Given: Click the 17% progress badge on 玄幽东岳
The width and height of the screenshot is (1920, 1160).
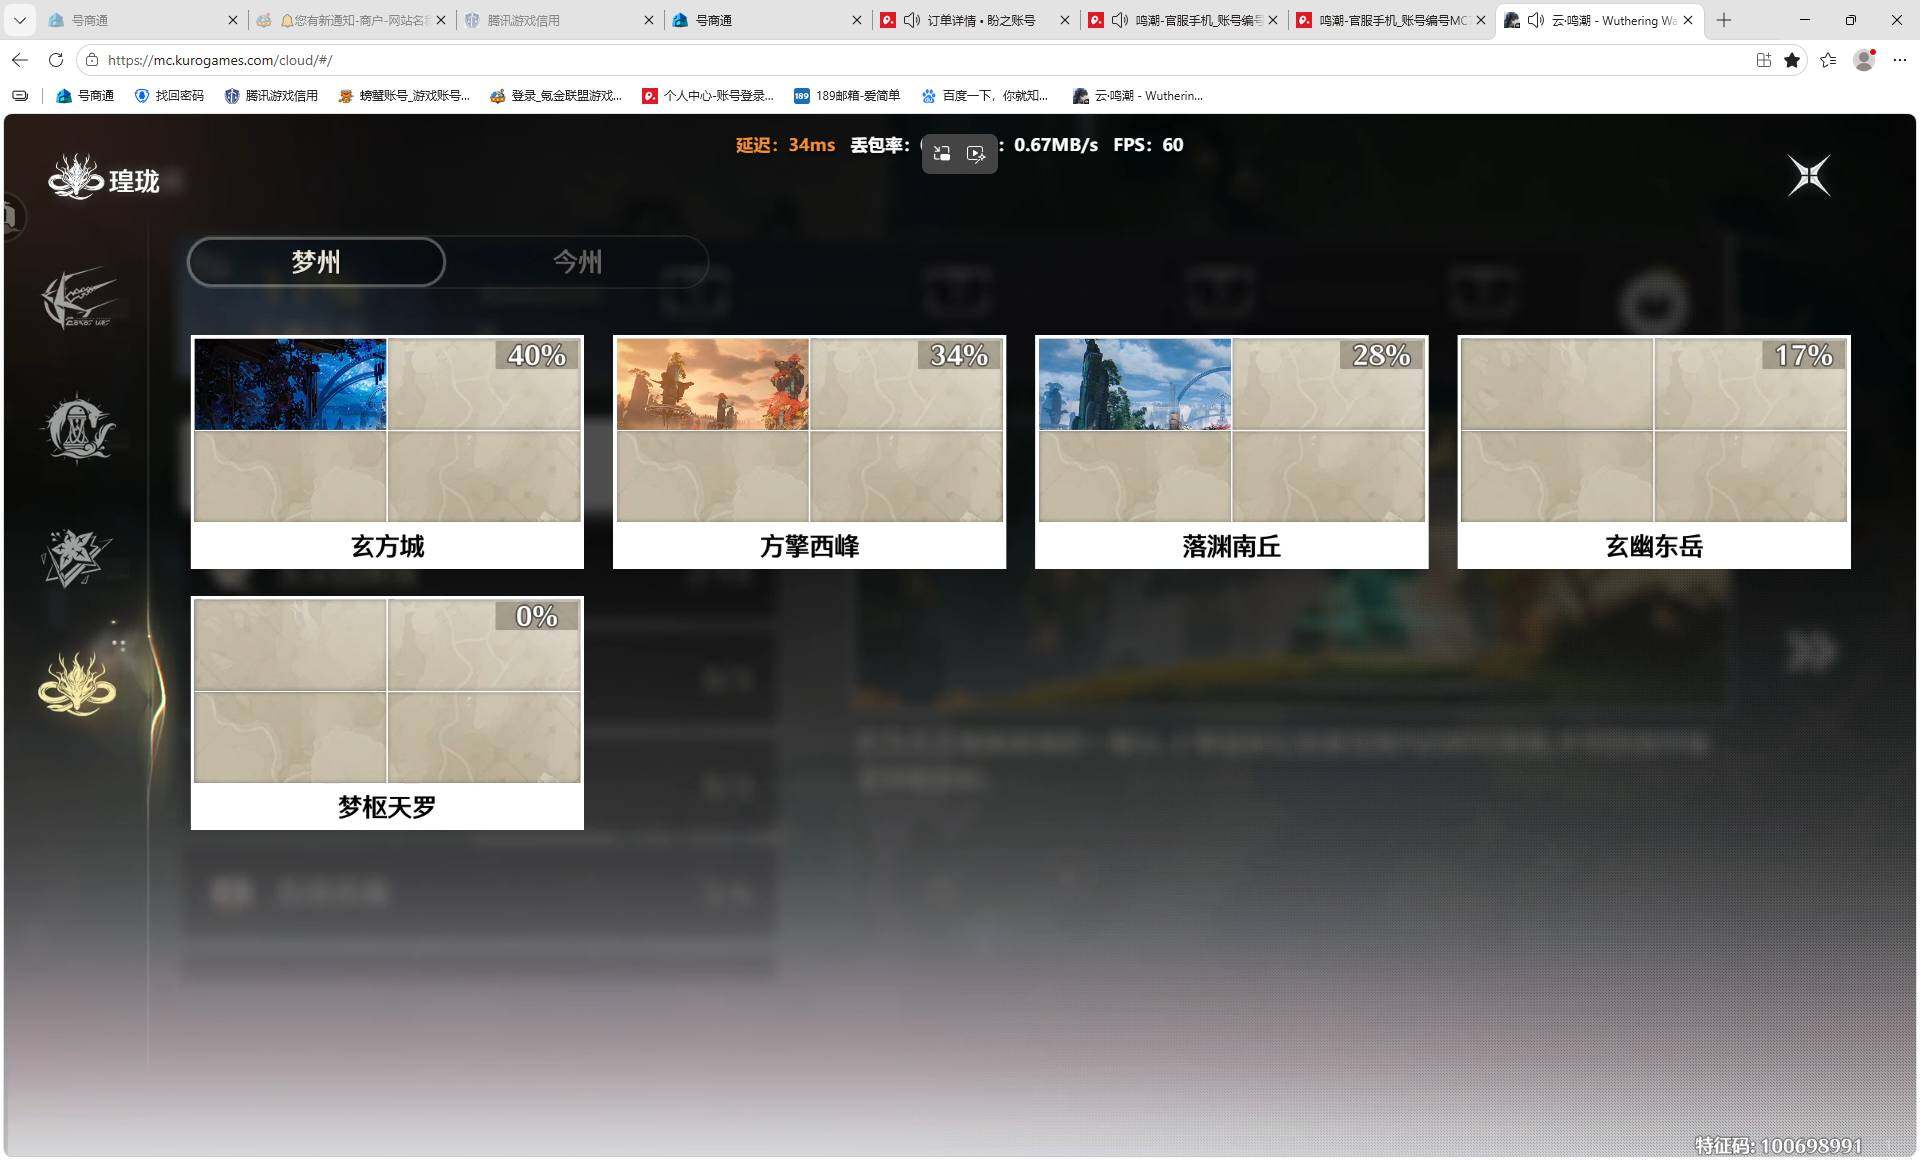Looking at the screenshot, I should tap(1804, 355).
